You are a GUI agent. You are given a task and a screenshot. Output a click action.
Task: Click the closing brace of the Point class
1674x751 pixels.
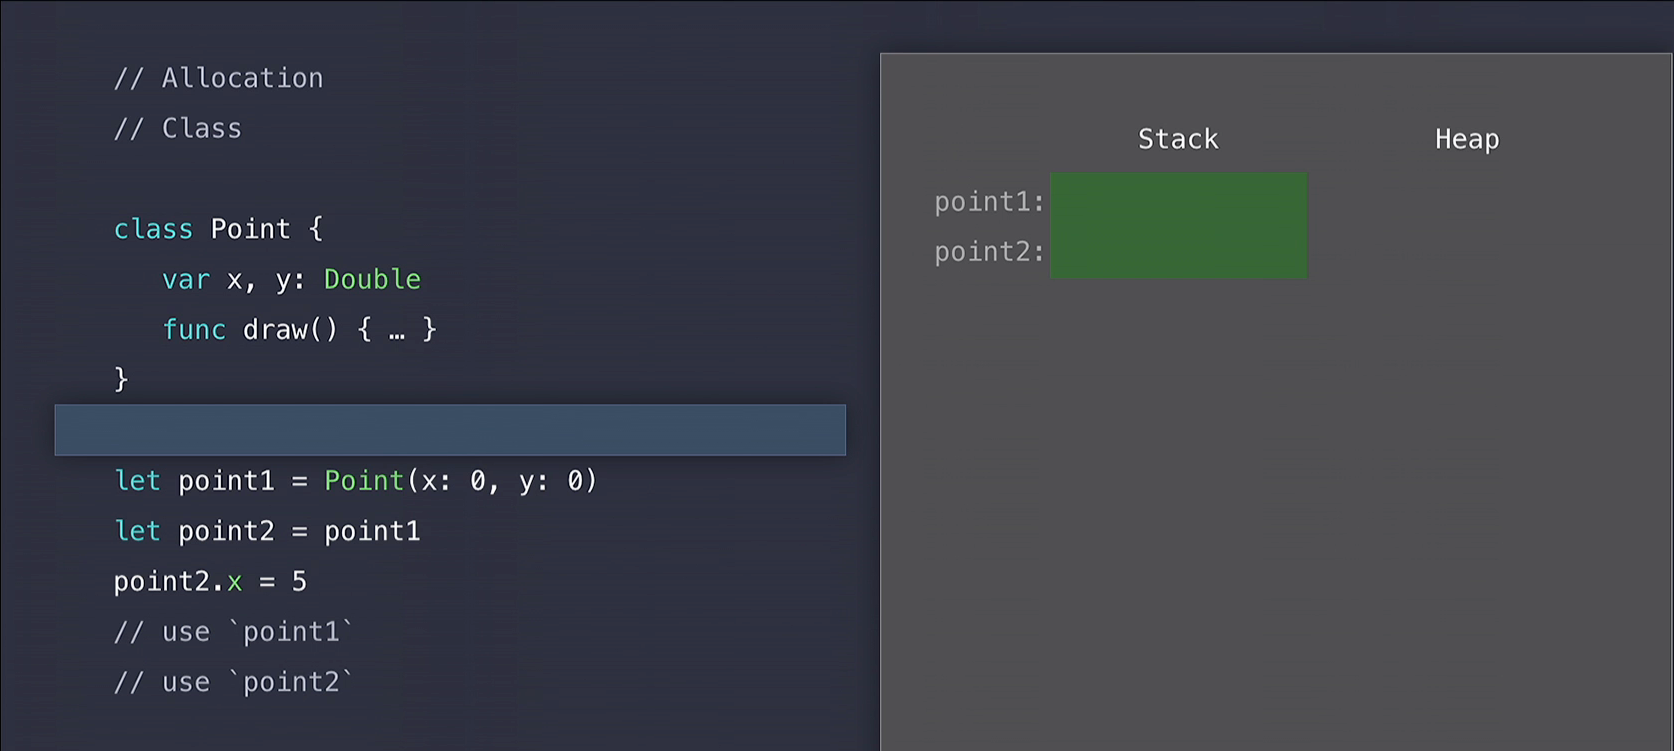(121, 379)
